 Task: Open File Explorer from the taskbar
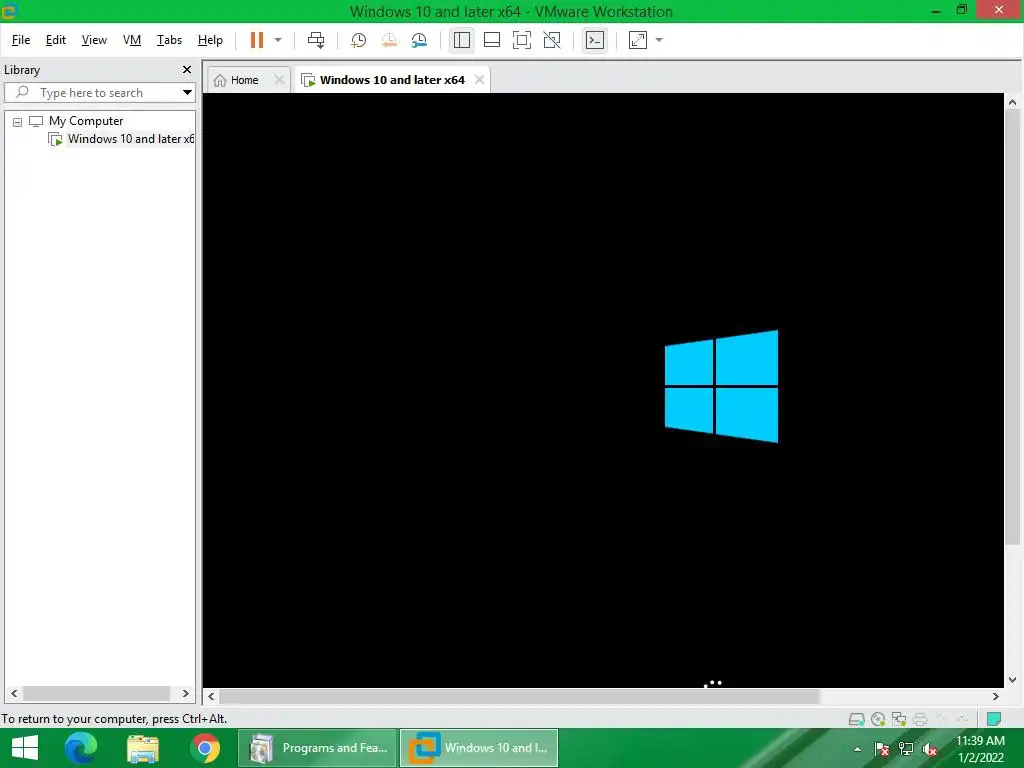[x=143, y=748]
